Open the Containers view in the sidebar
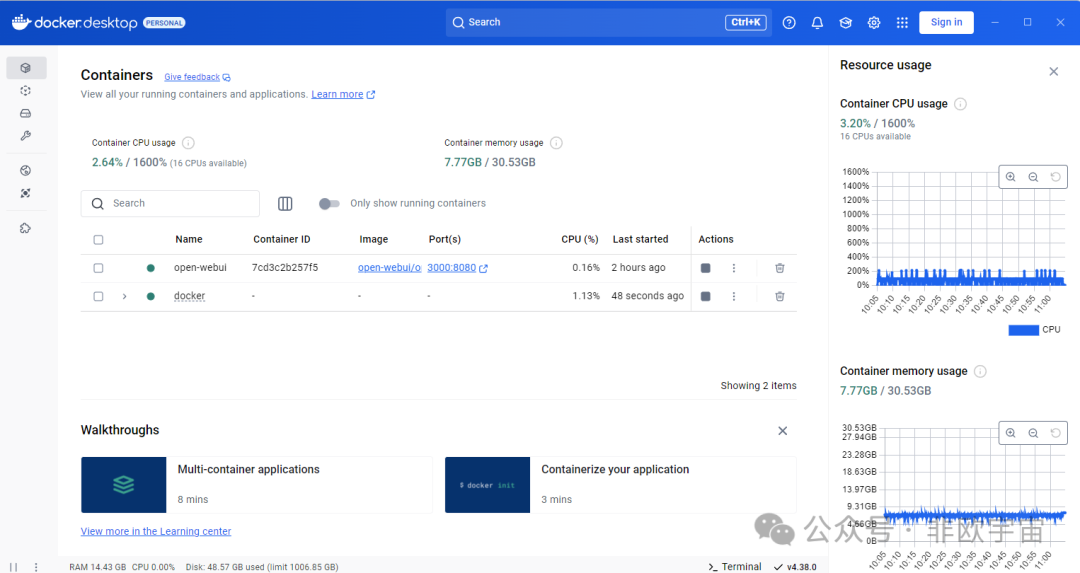 click(26, 67)
